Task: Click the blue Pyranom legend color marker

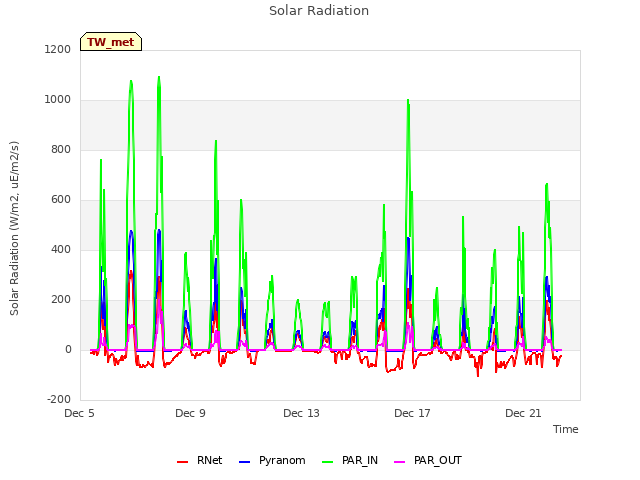Action: pyautogui.click(x=244, y=462)
